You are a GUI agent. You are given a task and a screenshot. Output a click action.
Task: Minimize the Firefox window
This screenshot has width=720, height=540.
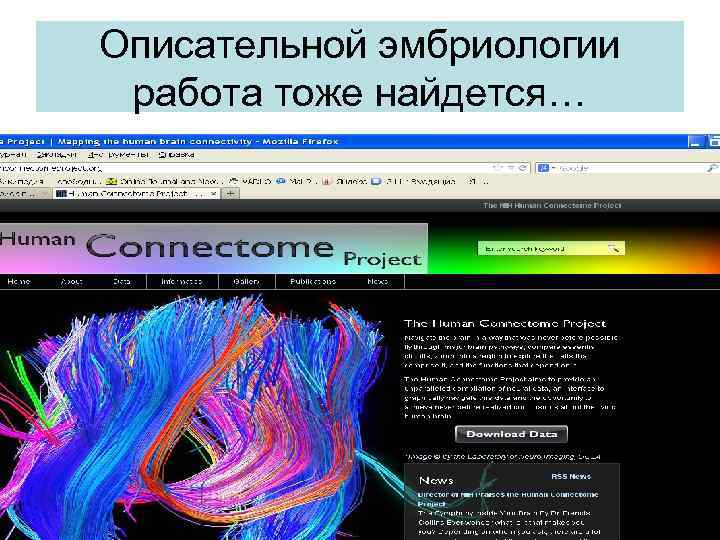pyautogui.click(x=695, y=141)
